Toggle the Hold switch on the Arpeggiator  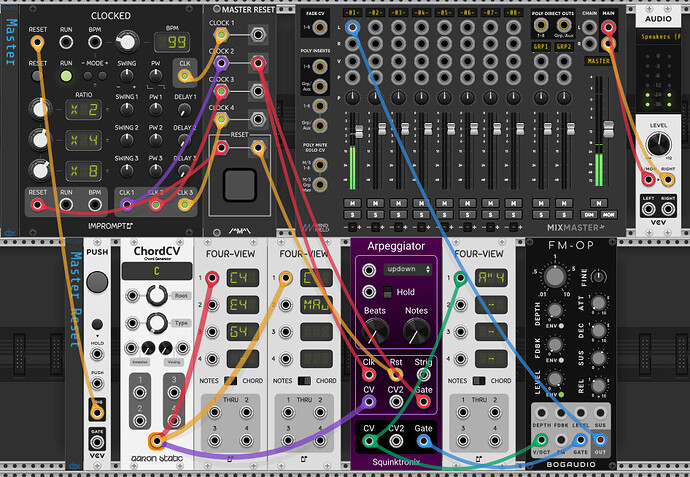point(388,292)
